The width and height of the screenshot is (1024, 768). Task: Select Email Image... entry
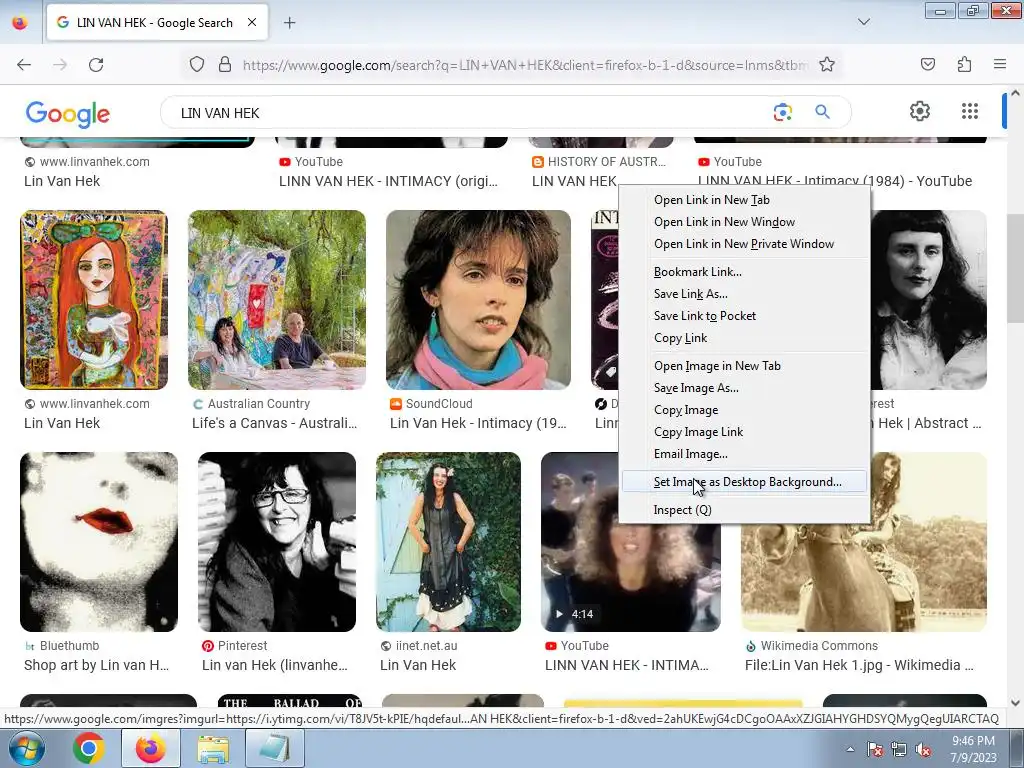coord(744,454)
